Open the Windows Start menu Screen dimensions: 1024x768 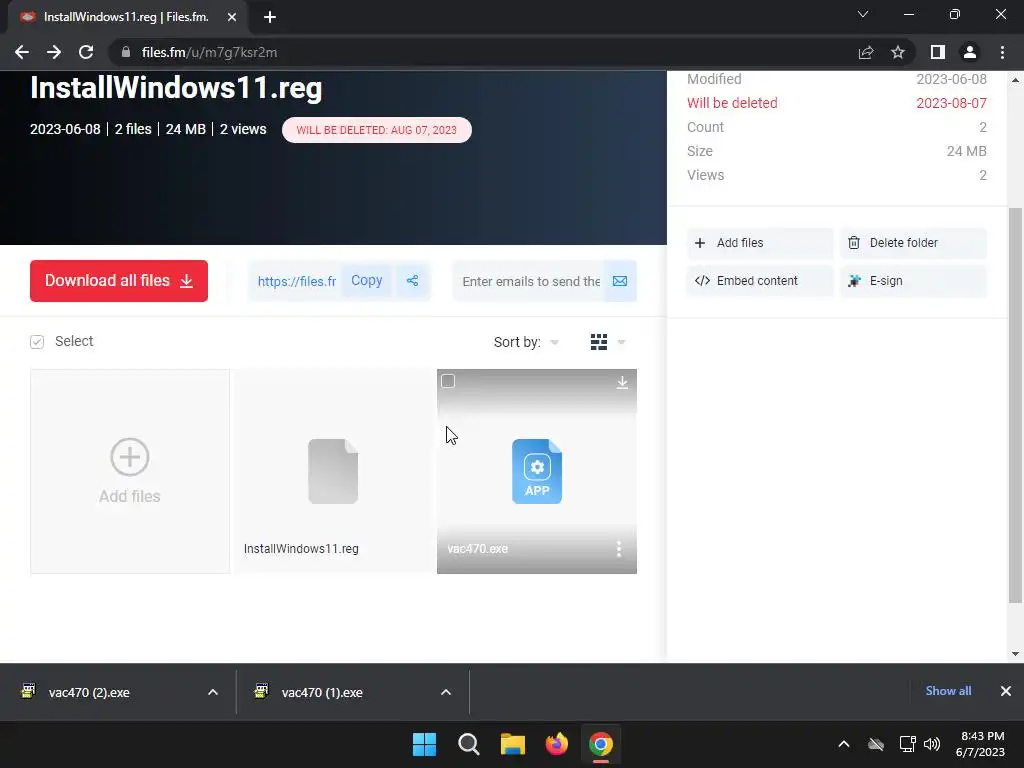424,744
